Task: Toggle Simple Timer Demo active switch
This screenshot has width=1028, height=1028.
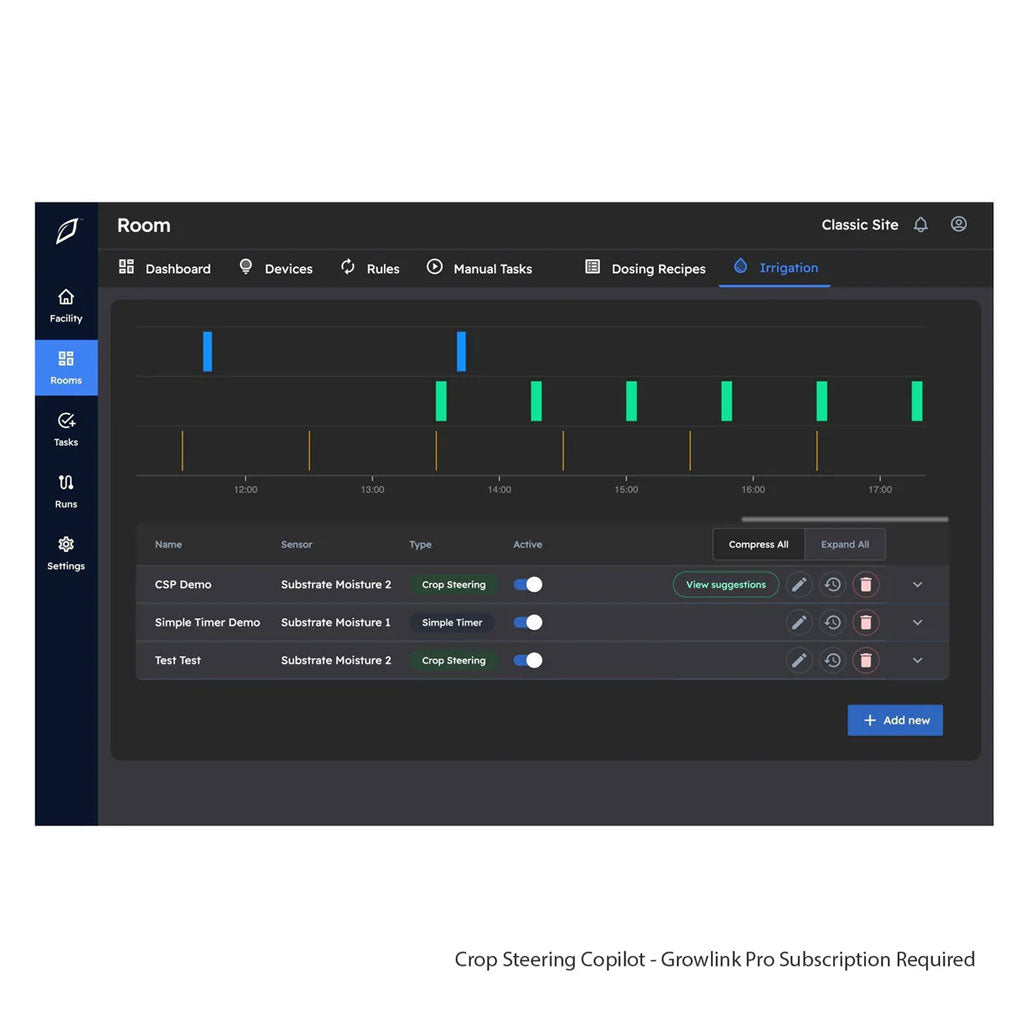Action: [x=528, y=623]
